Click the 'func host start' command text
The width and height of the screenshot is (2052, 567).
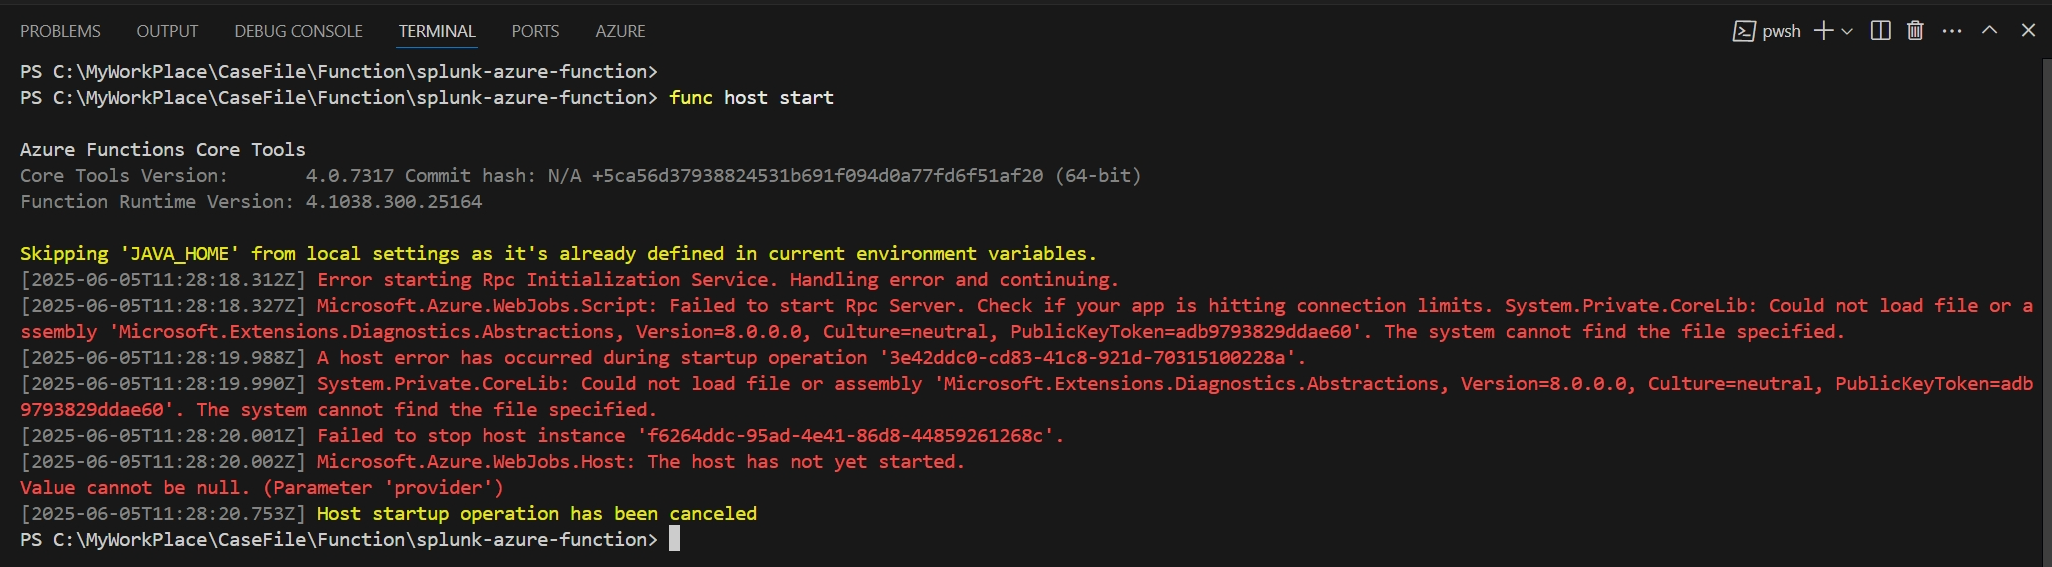tap(751, 97)
